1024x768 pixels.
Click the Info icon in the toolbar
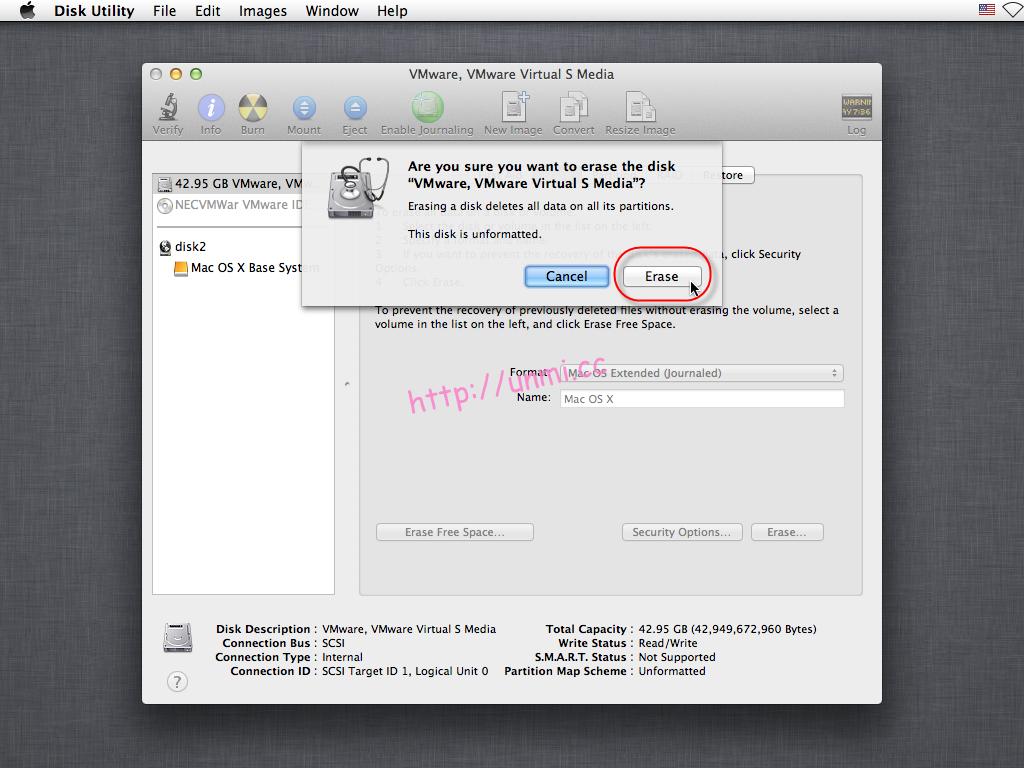211,110
